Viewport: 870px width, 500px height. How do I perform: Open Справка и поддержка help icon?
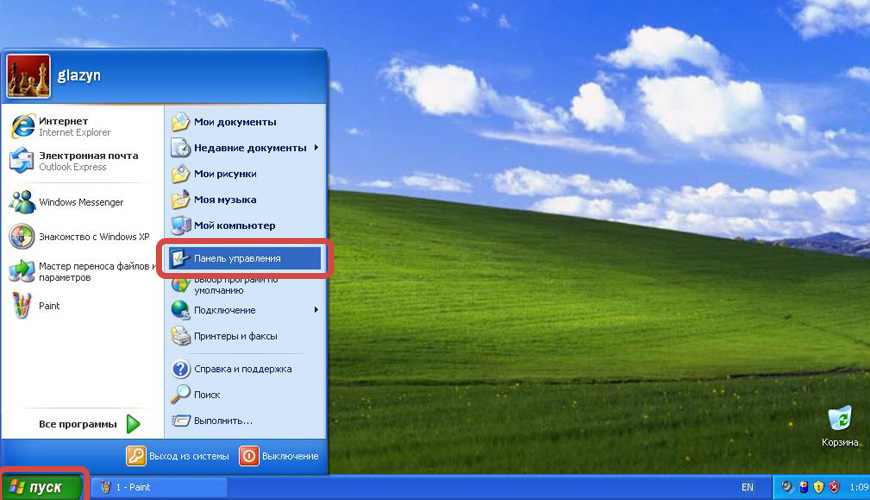click(180, 368)
